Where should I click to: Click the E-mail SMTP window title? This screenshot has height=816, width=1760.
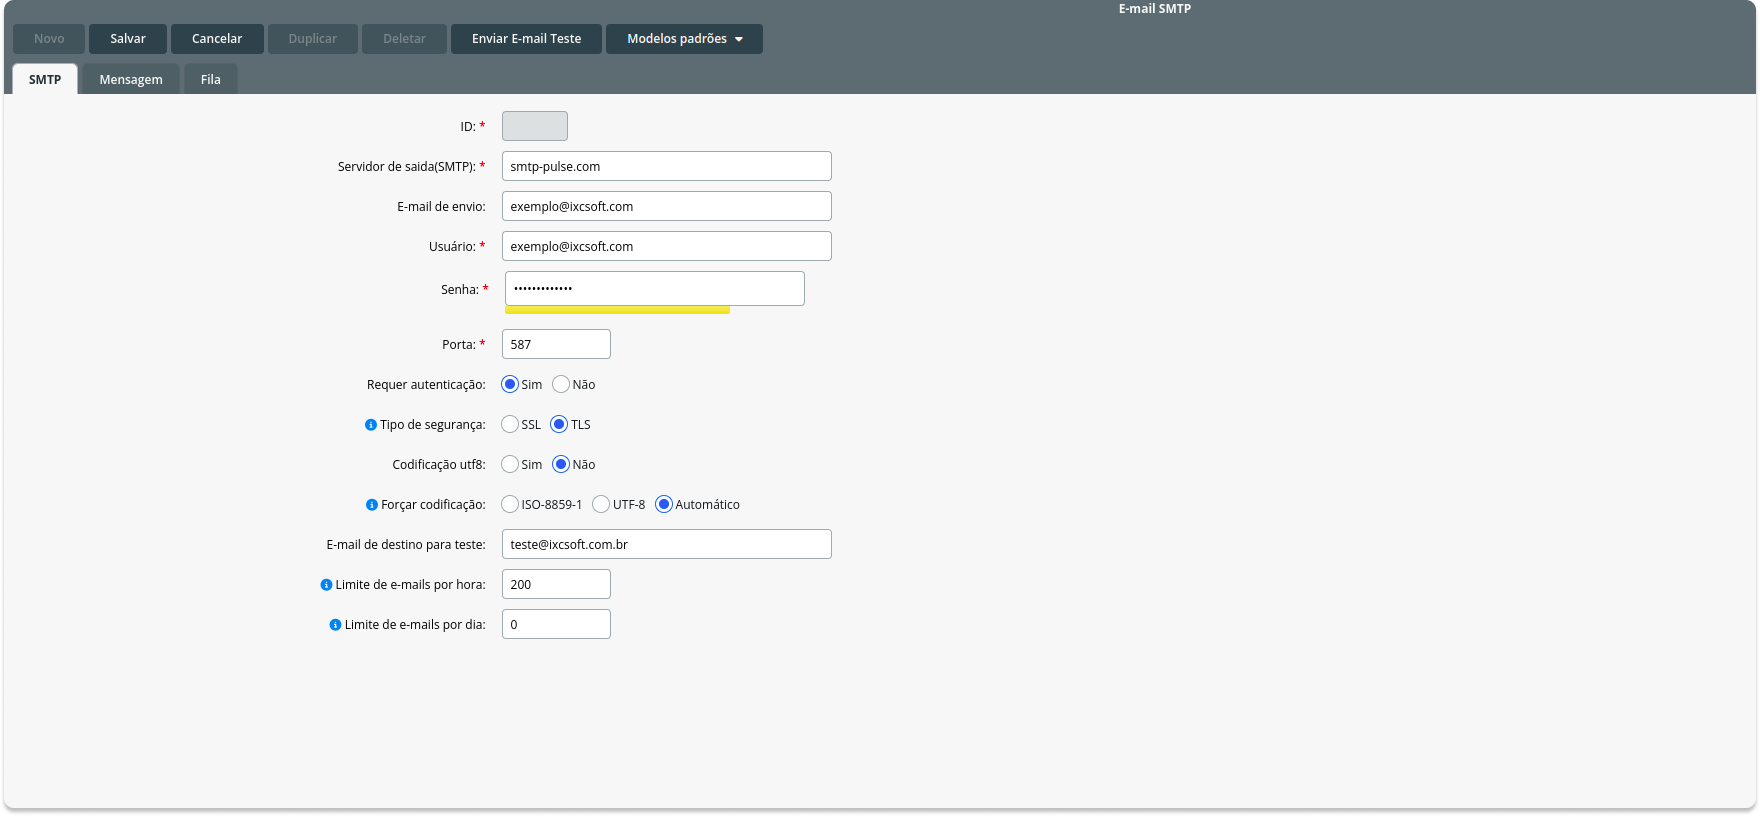(x=1155, y=9)
